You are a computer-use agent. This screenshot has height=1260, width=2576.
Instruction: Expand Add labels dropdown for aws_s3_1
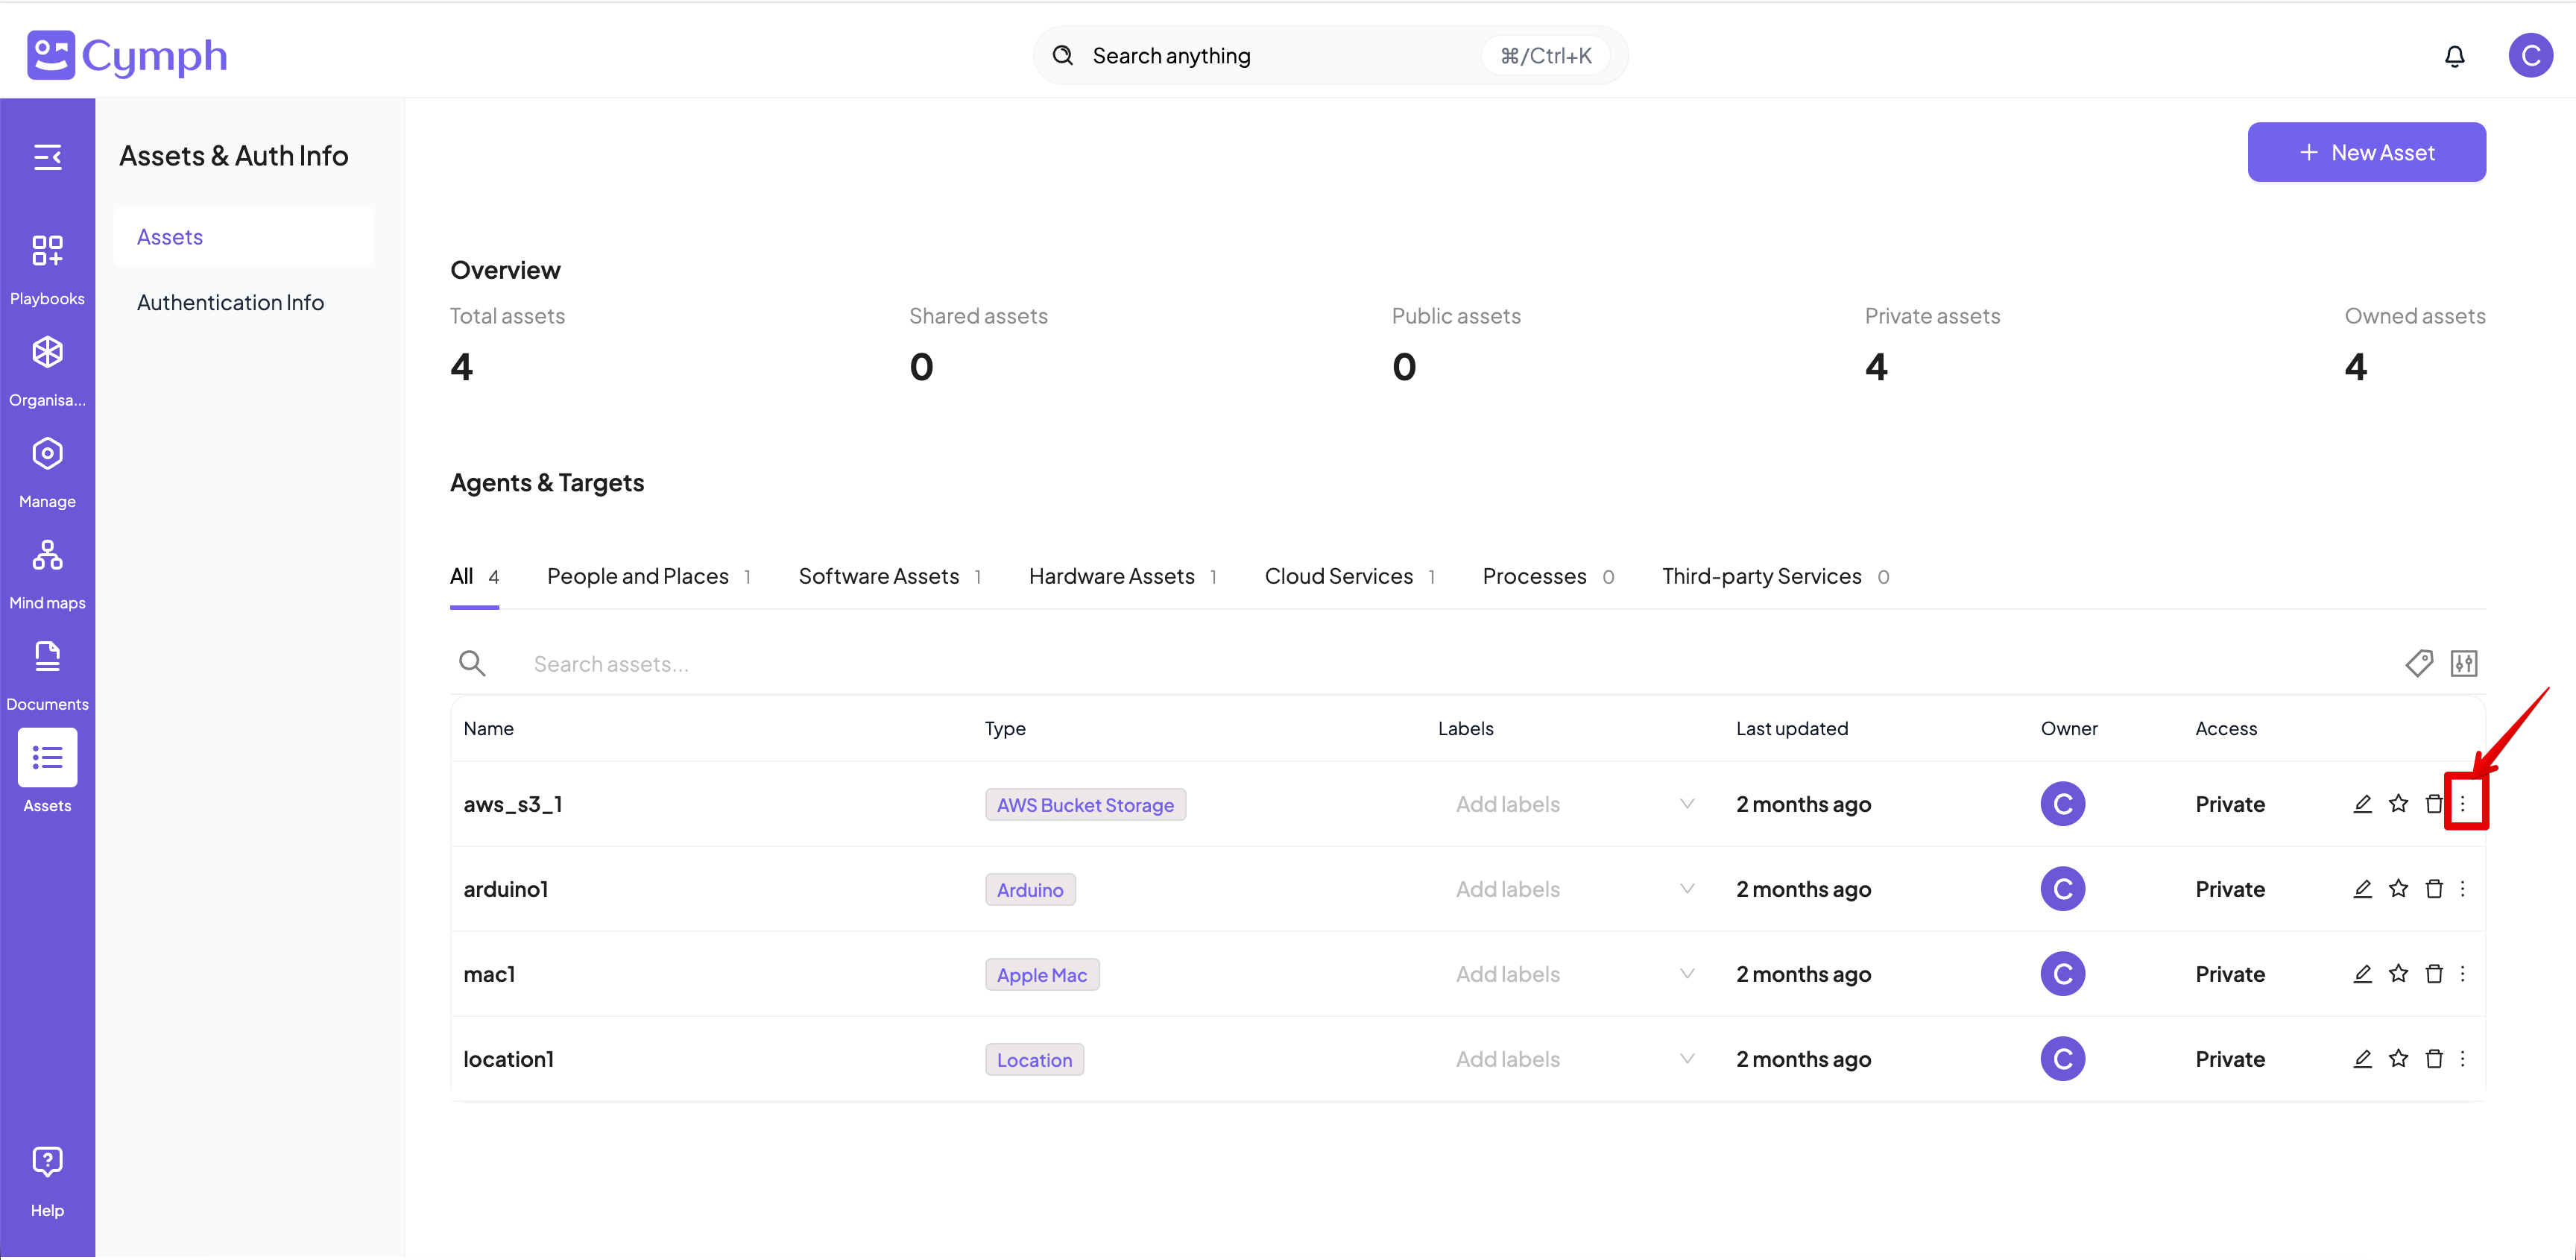coord(1686,804)
